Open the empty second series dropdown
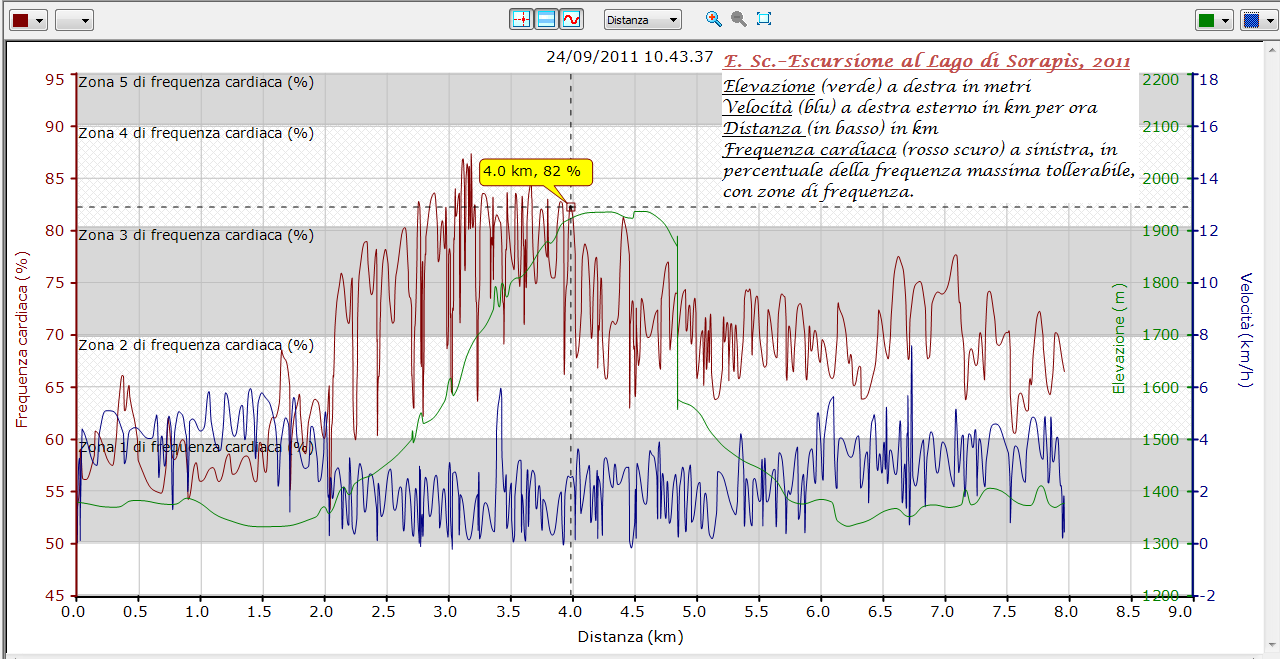1280x659 pixels. [x=74, y=19]
